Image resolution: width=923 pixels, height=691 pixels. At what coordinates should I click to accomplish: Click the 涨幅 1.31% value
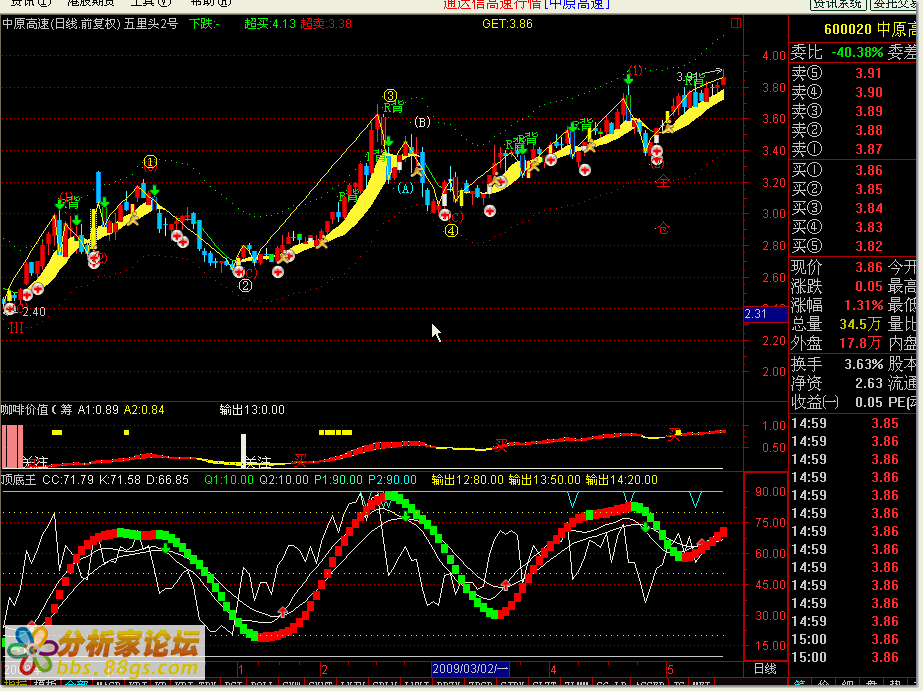tap(864, 305)
